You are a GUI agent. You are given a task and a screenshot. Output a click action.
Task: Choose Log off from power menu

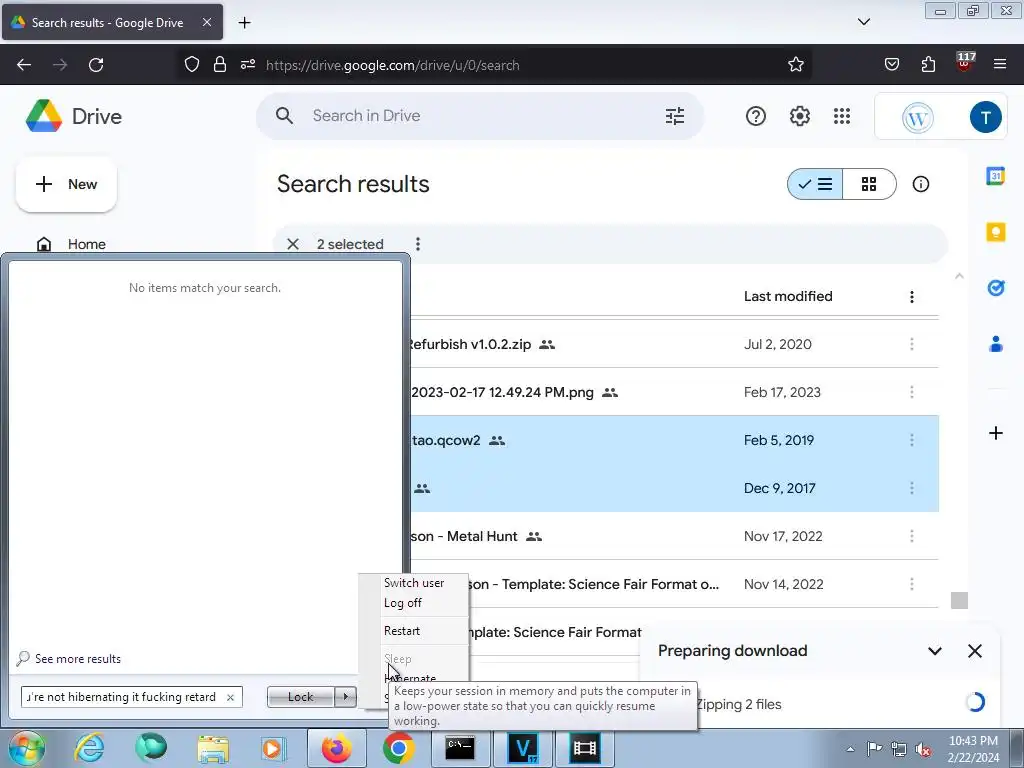tap(403, 603)
